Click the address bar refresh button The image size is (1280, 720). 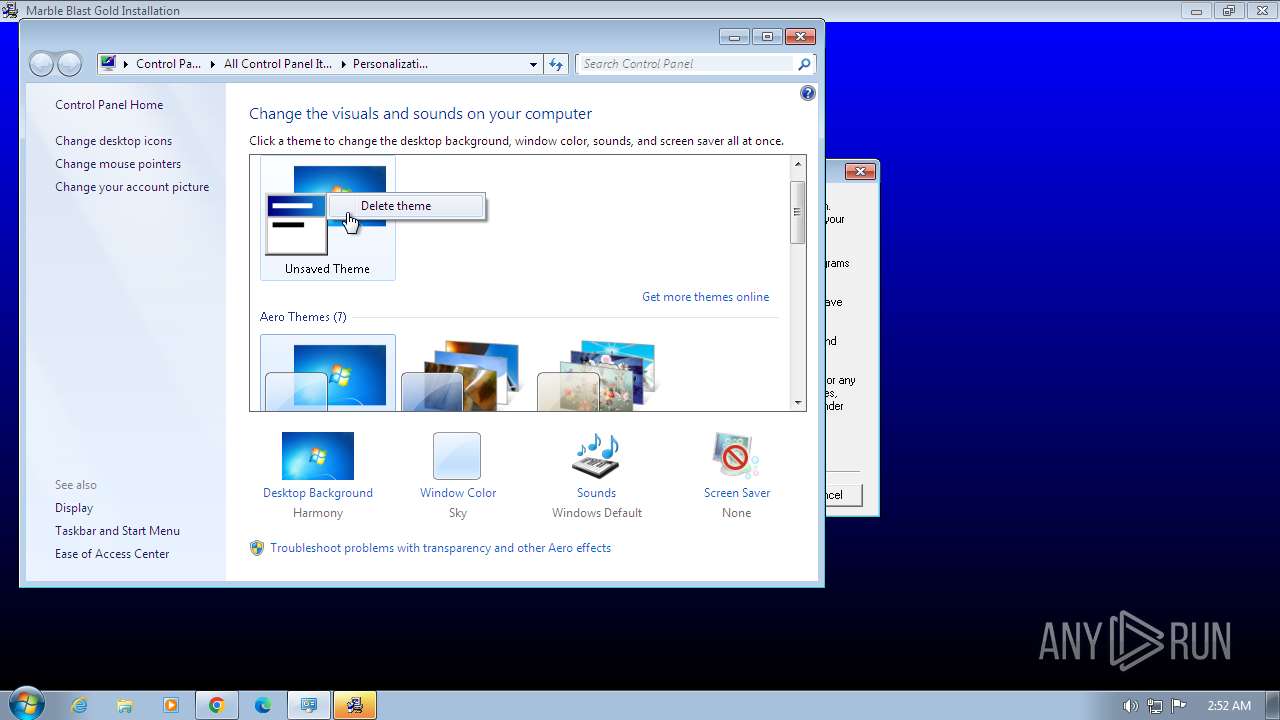click(556, 64)
